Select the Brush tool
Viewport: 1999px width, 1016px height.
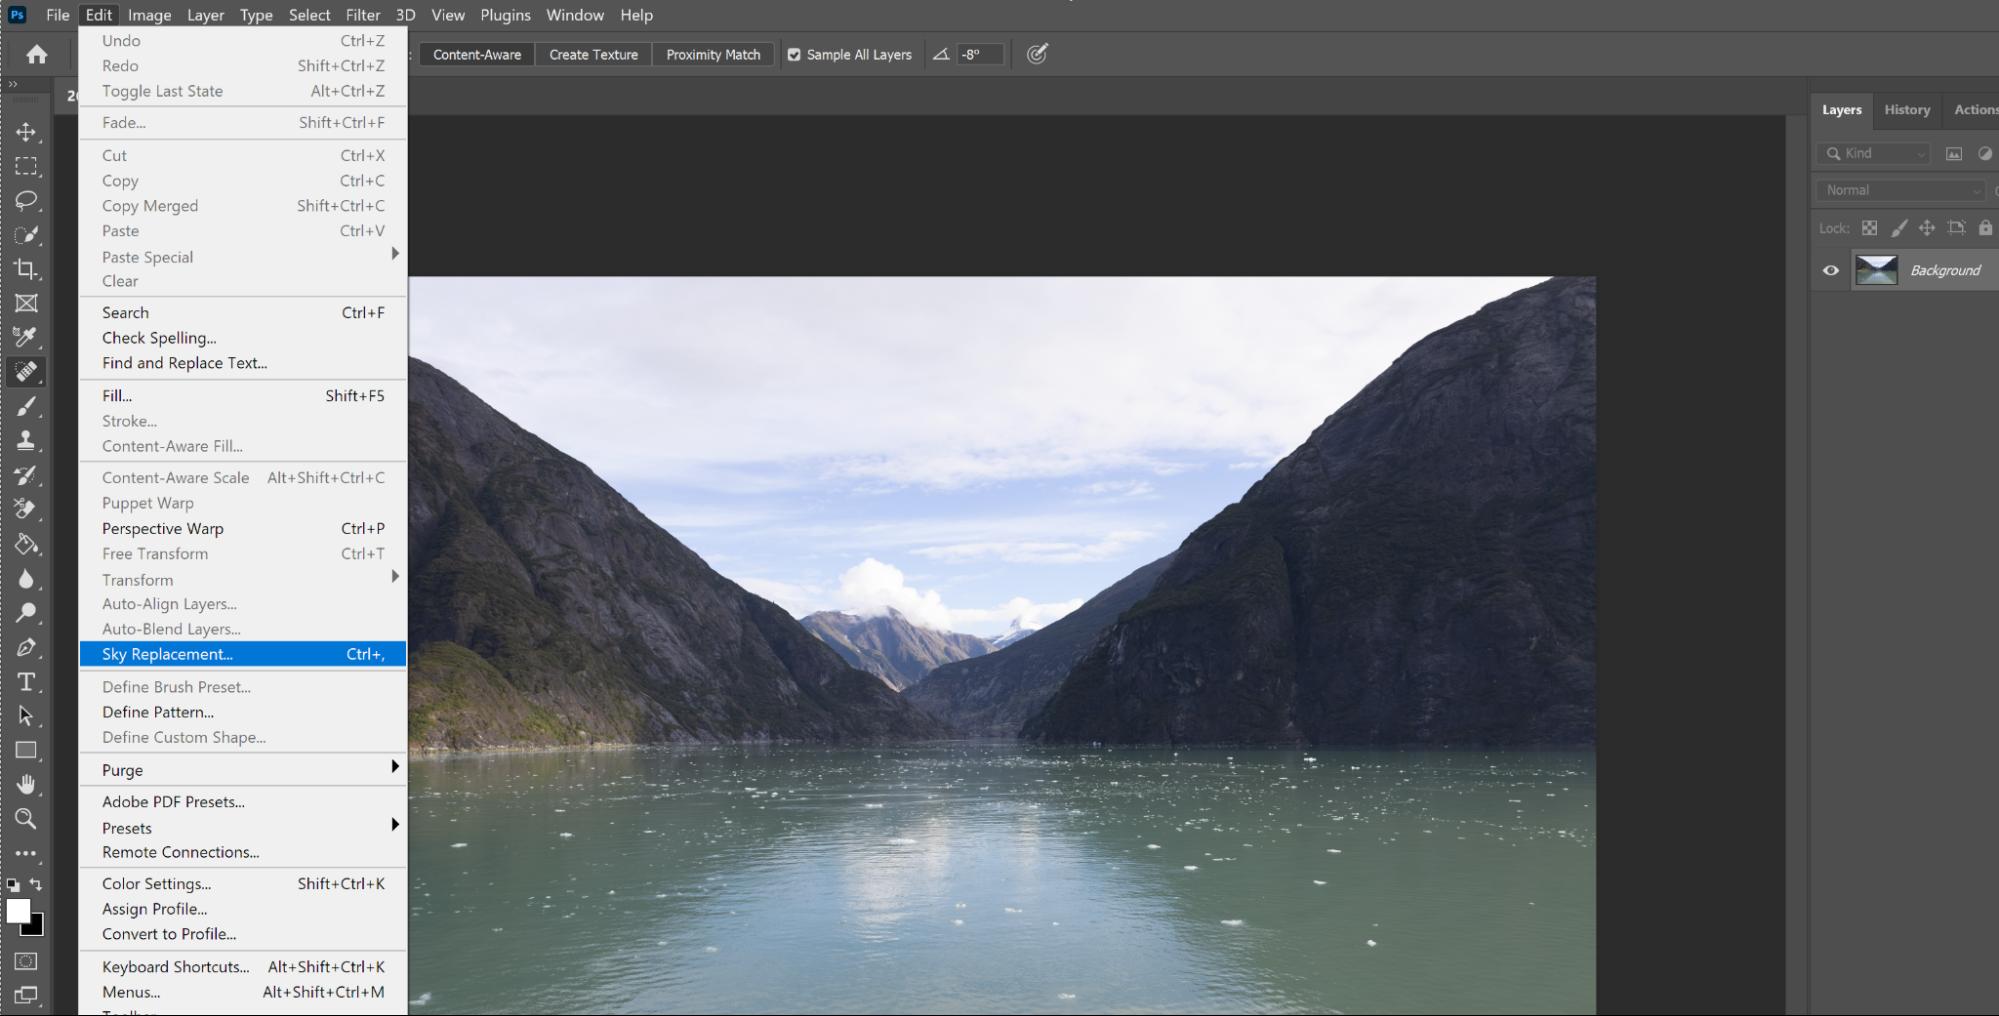click(x=27, y=406)
